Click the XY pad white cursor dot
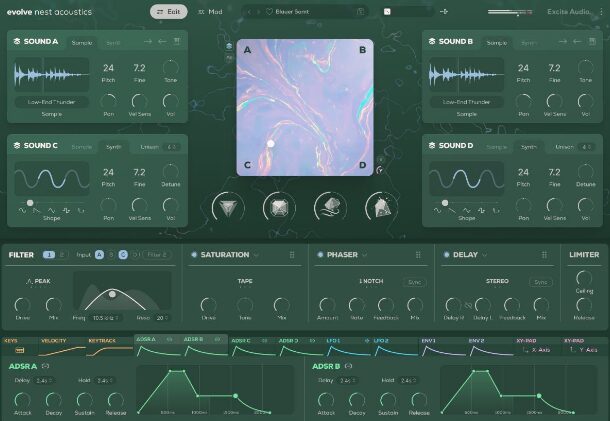The image size is (610, 421). 270,144
